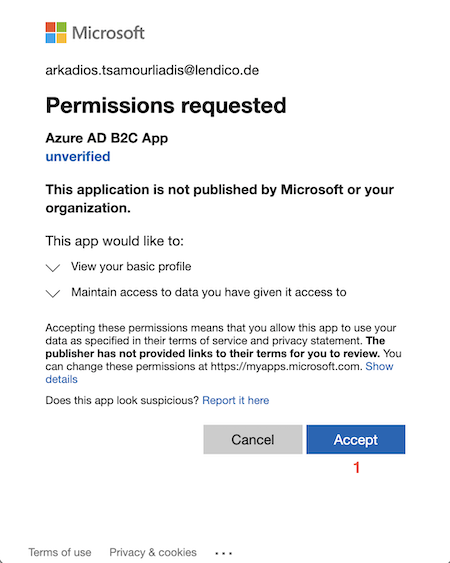Click "Does this app look suspicious?" text

(x=122, y=400)
